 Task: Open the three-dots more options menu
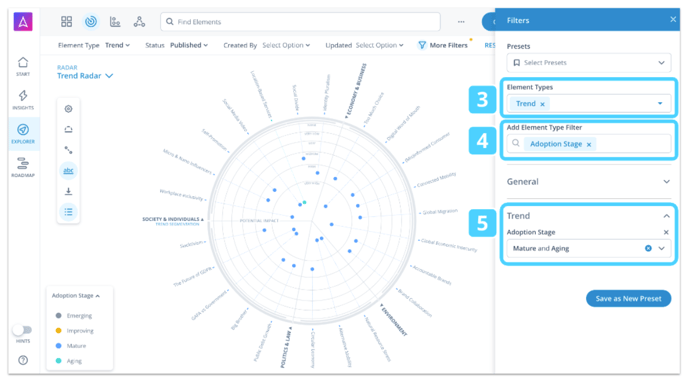(461, 21)
